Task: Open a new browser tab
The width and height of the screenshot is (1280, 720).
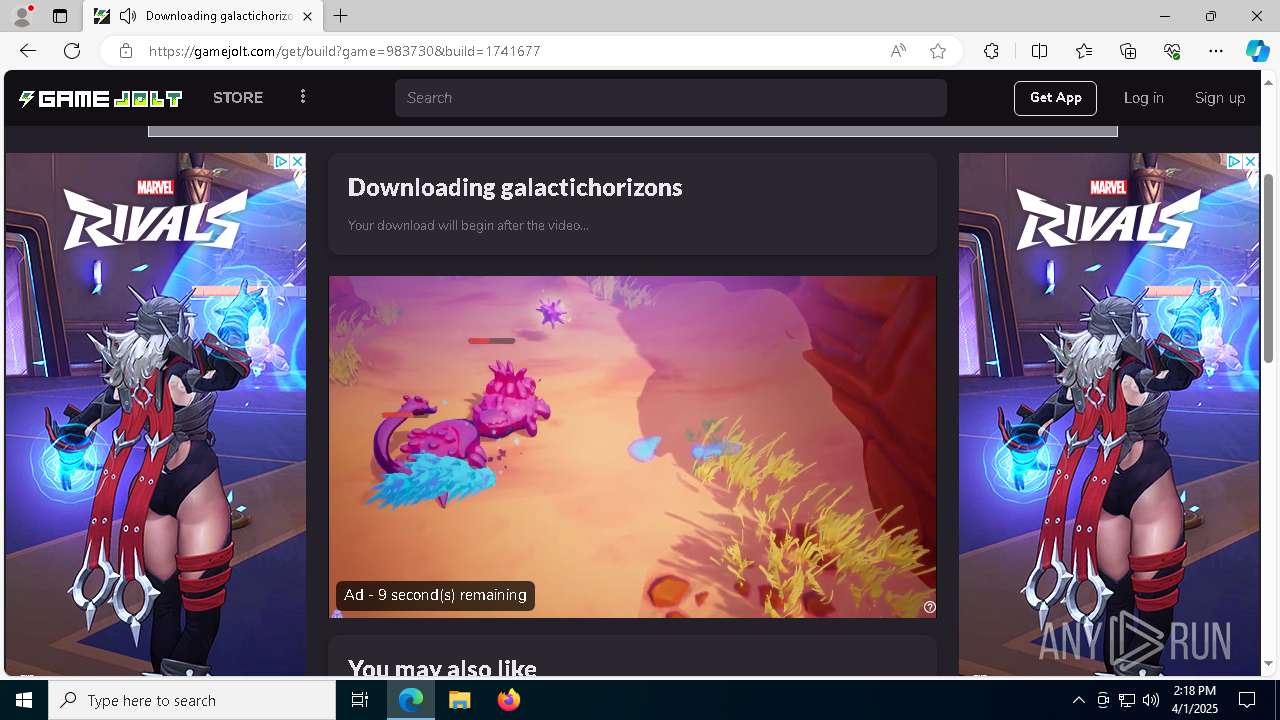Action: 341,16
